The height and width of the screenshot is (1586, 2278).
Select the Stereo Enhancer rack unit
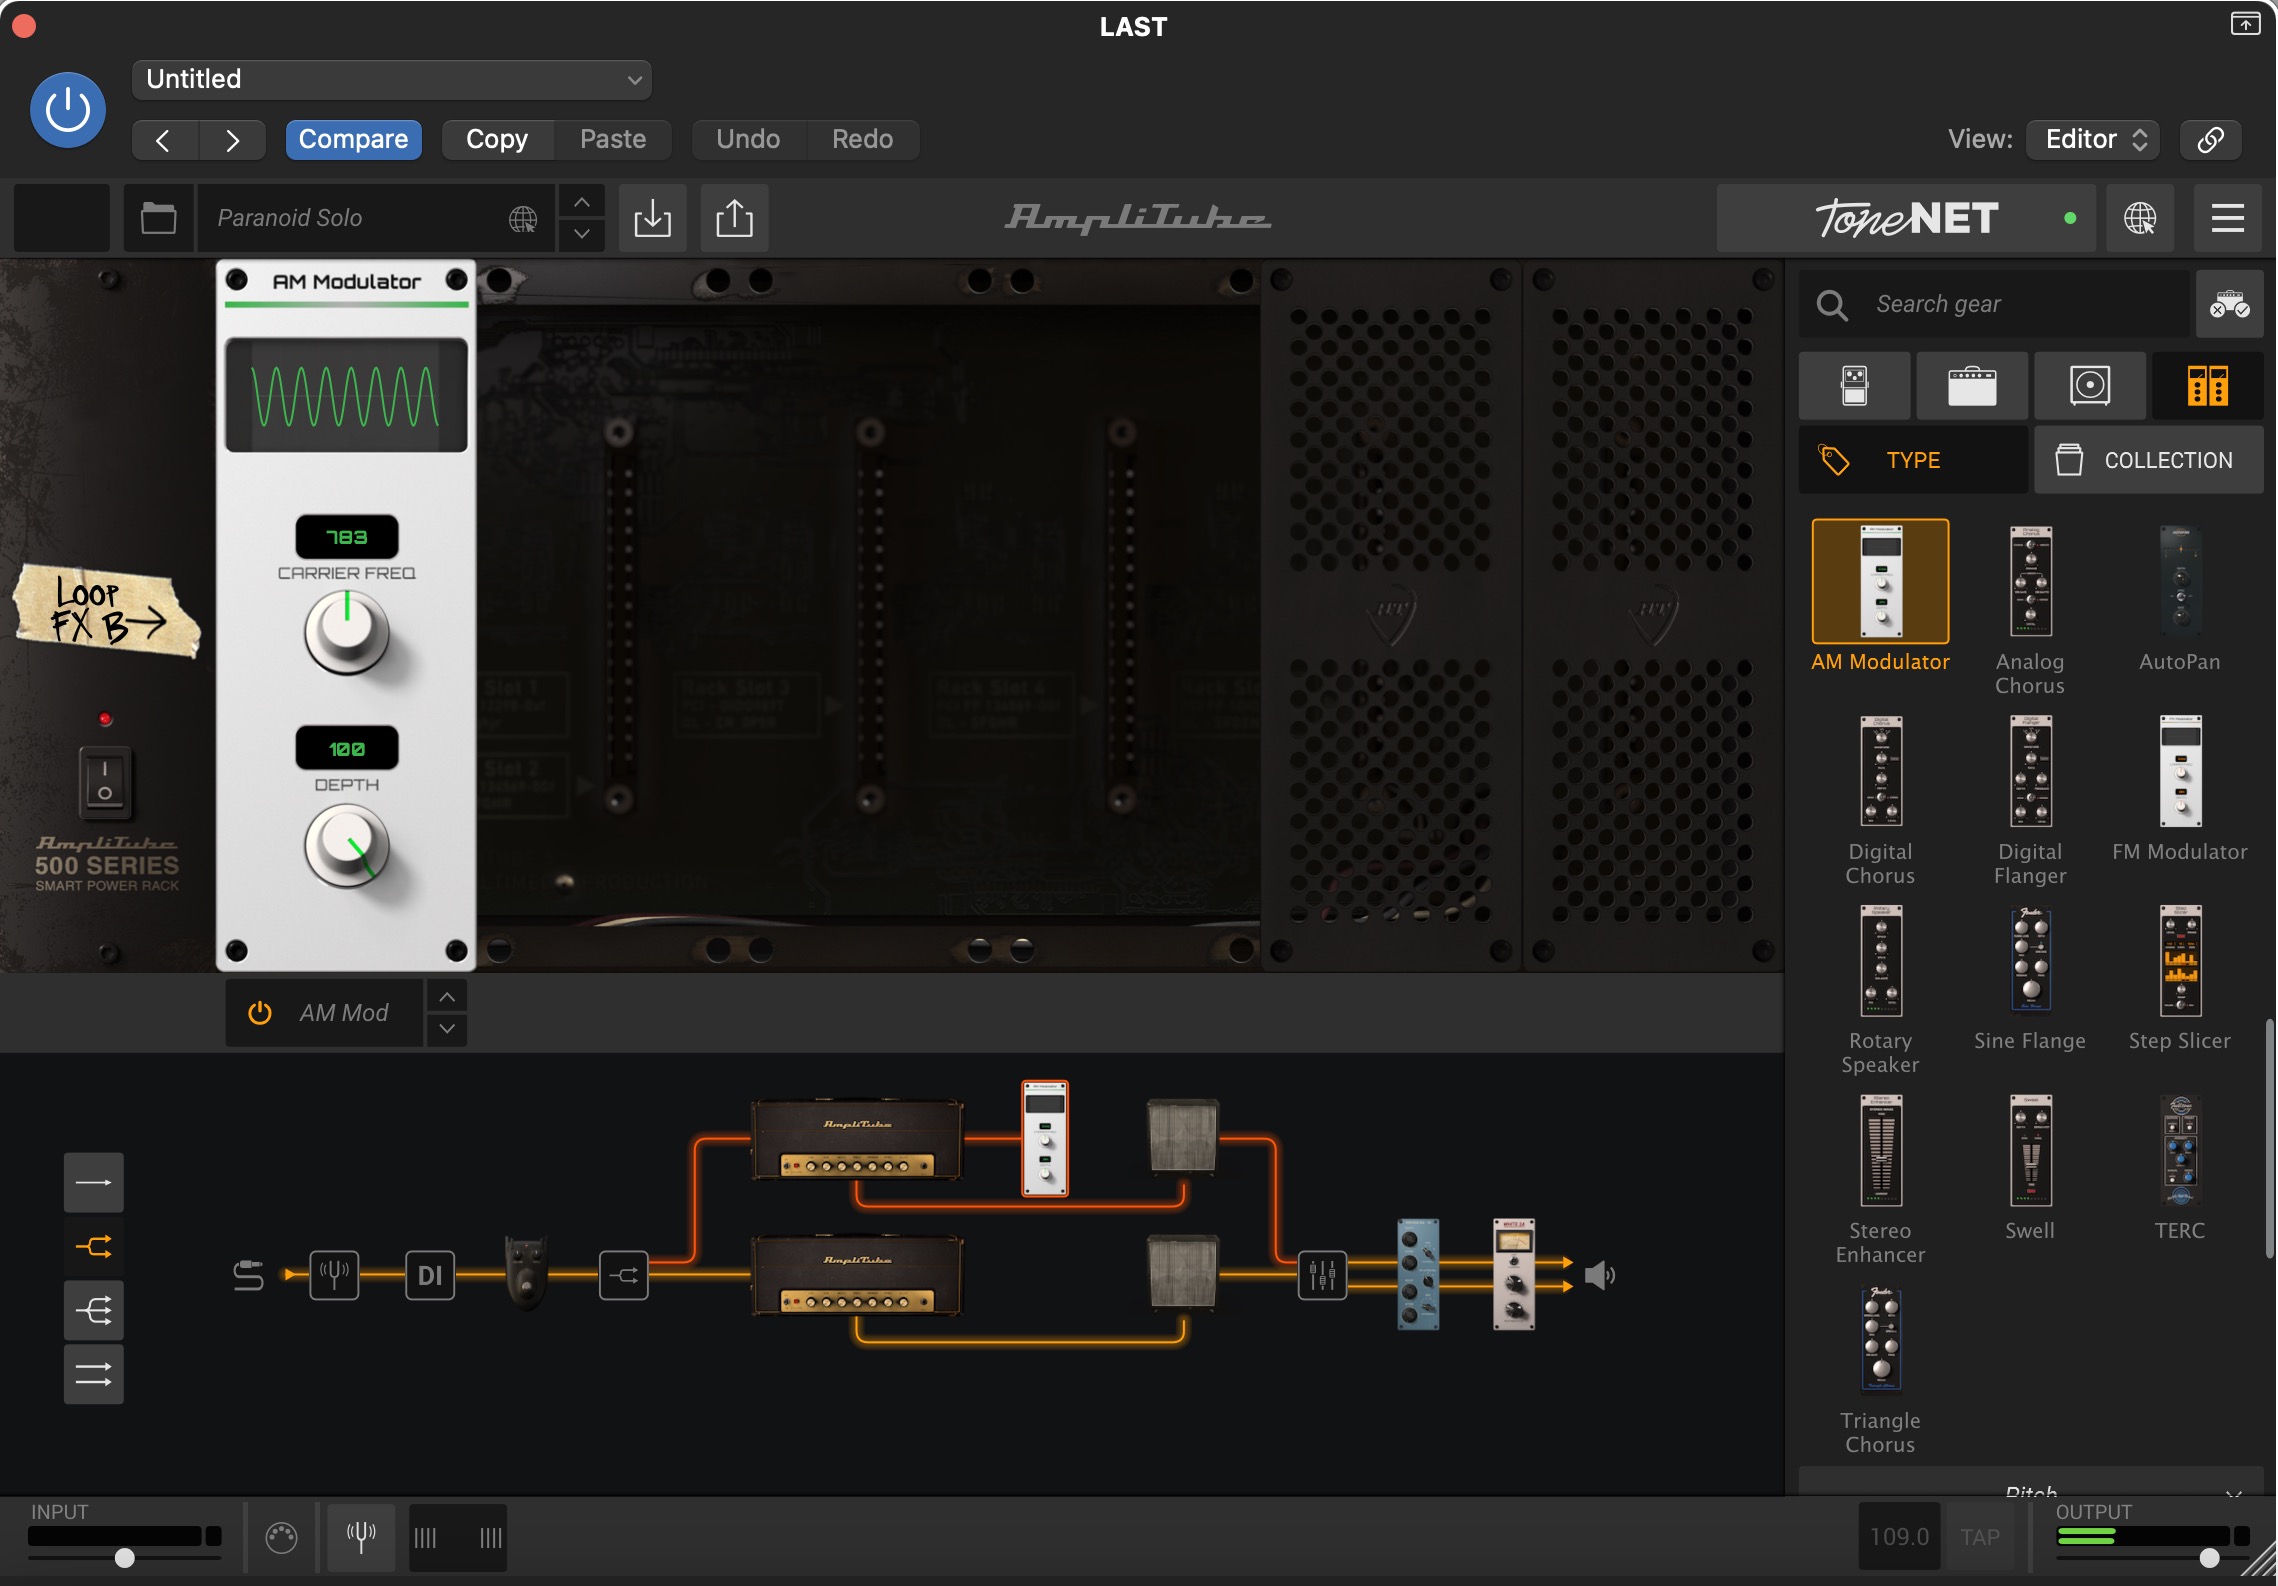coord(1881,1151)
